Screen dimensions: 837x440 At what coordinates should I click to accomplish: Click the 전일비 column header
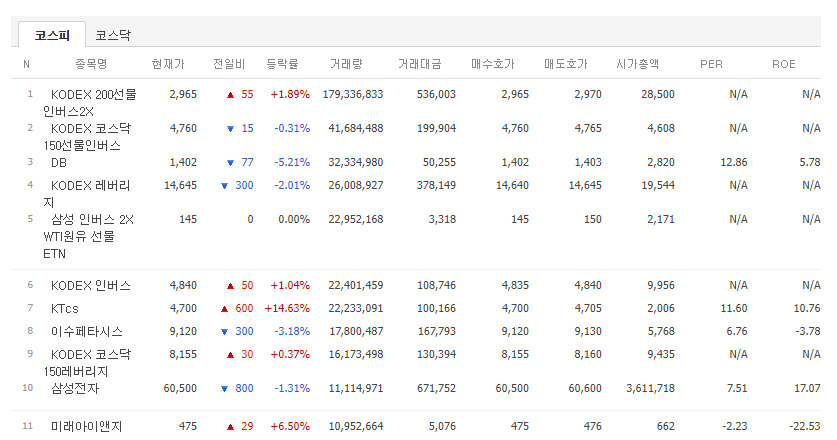228,64
